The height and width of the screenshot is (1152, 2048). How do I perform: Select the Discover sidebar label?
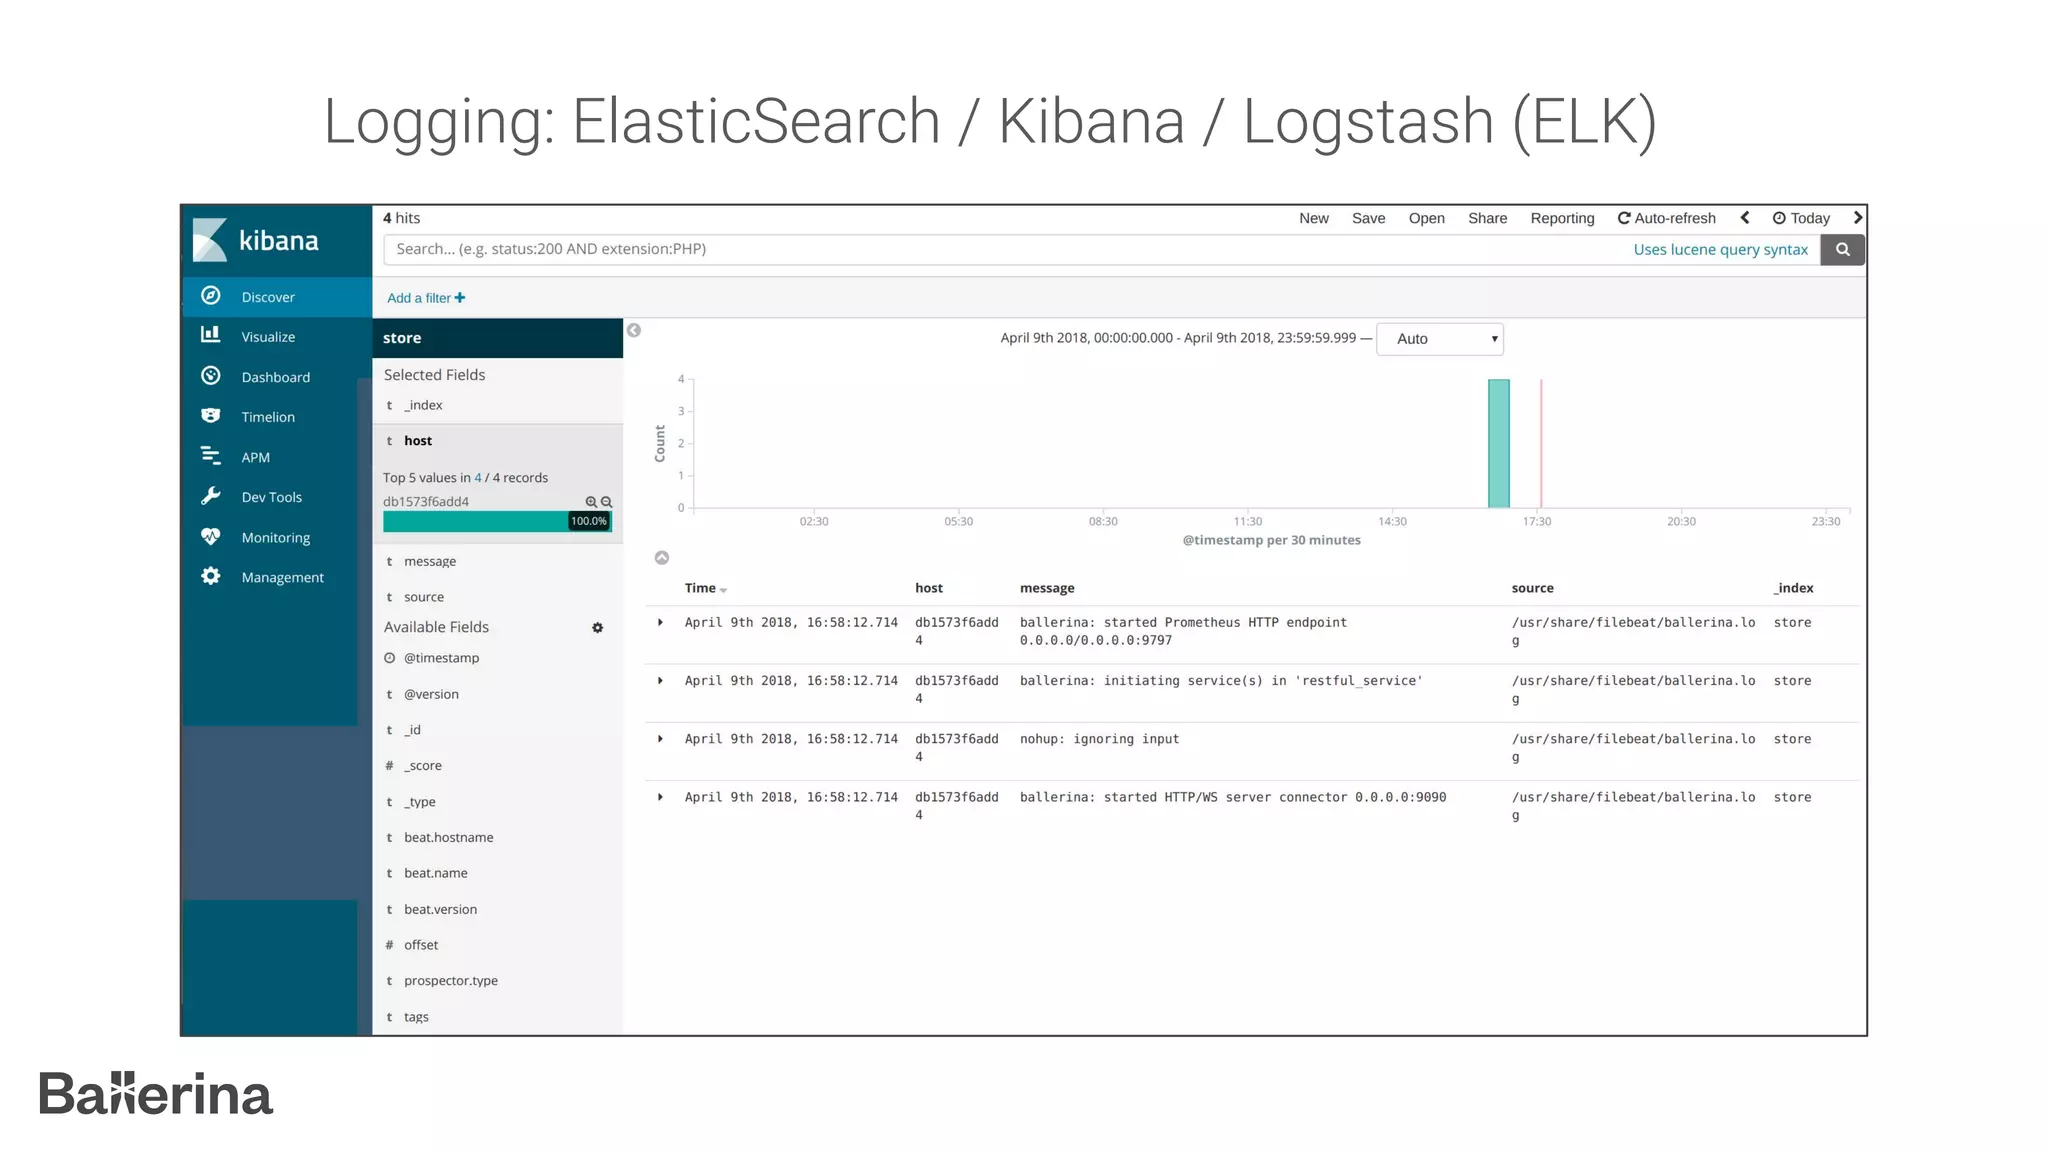click(x=268, y=297)
